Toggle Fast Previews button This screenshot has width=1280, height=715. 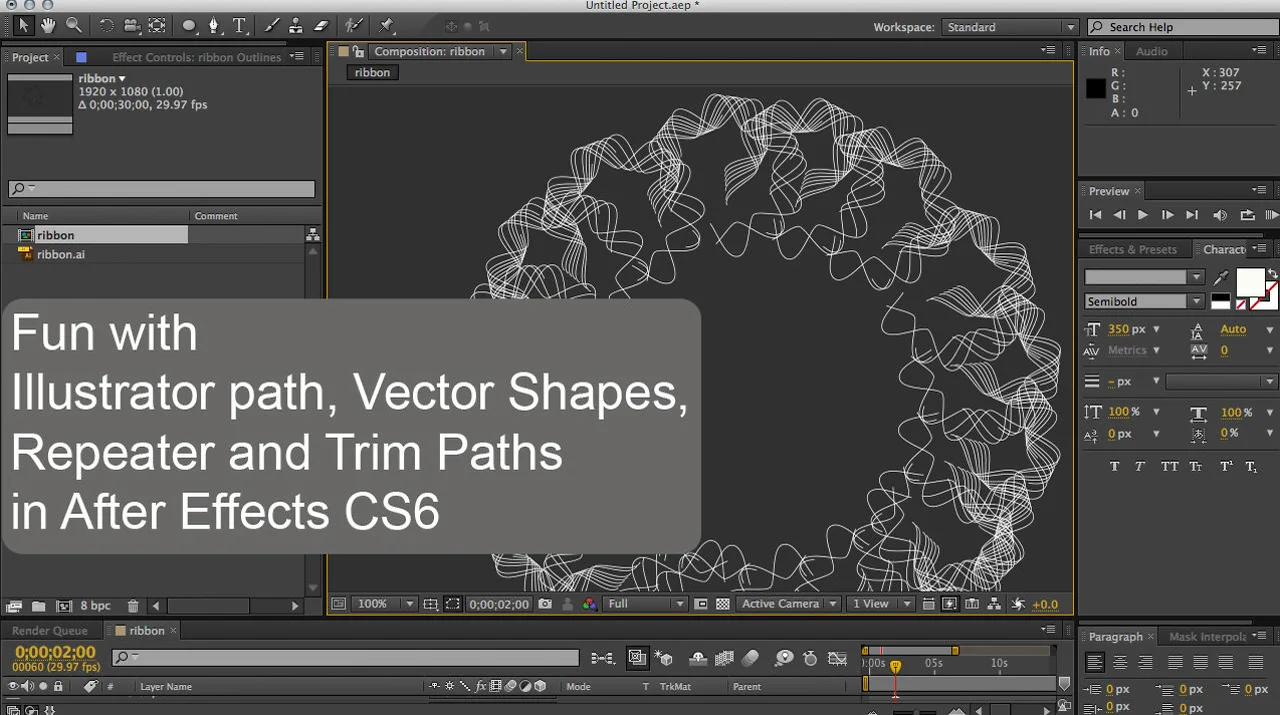point(950,604)
